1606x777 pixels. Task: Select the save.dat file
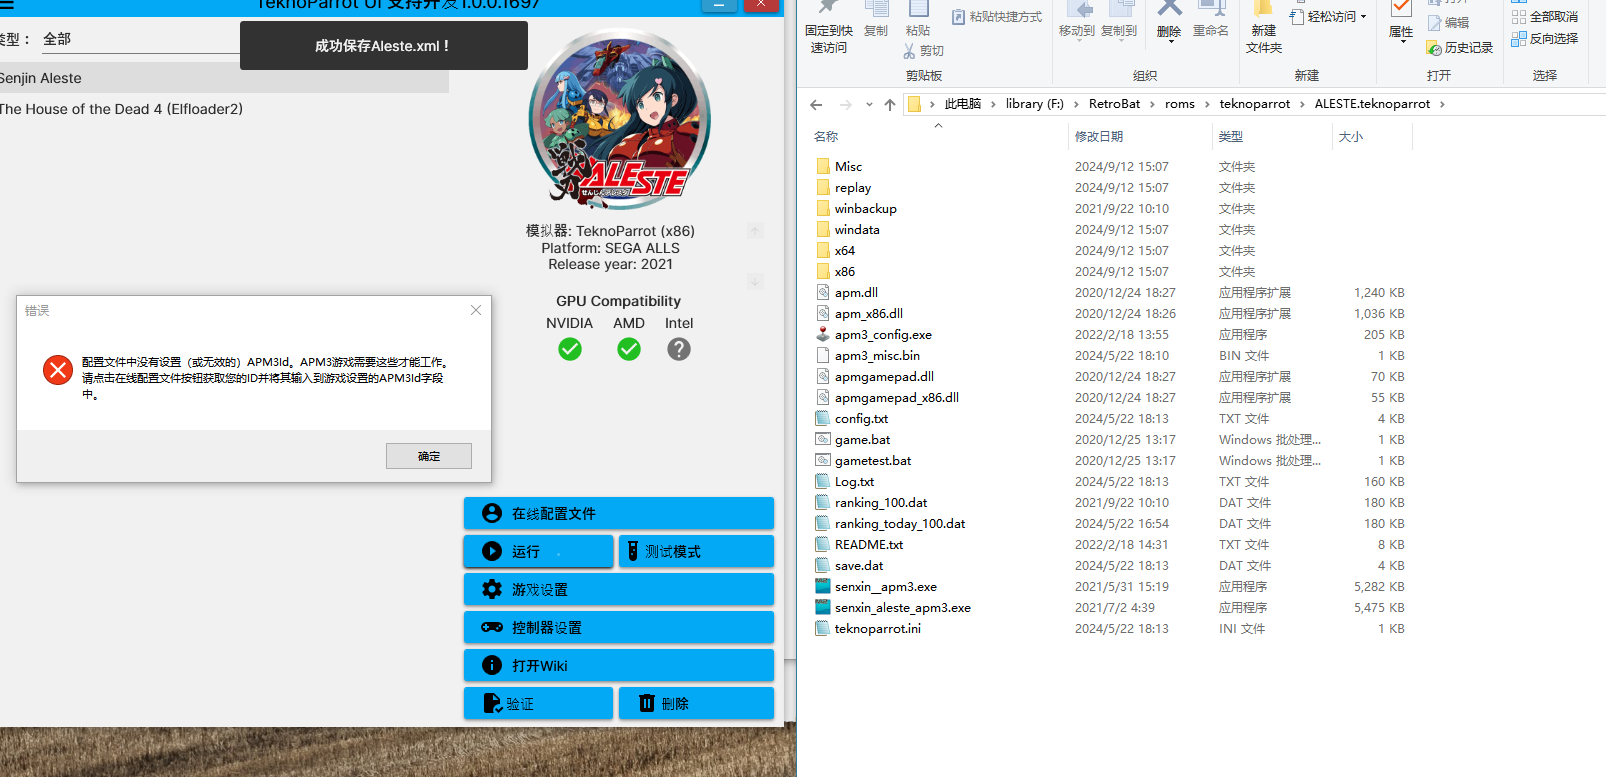[859, 565]
